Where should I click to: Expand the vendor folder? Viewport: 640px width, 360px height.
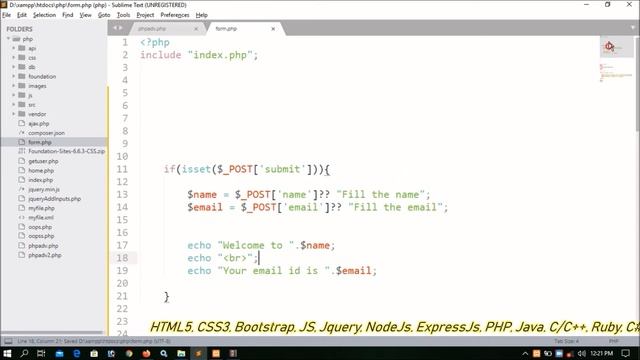point(13,114)
